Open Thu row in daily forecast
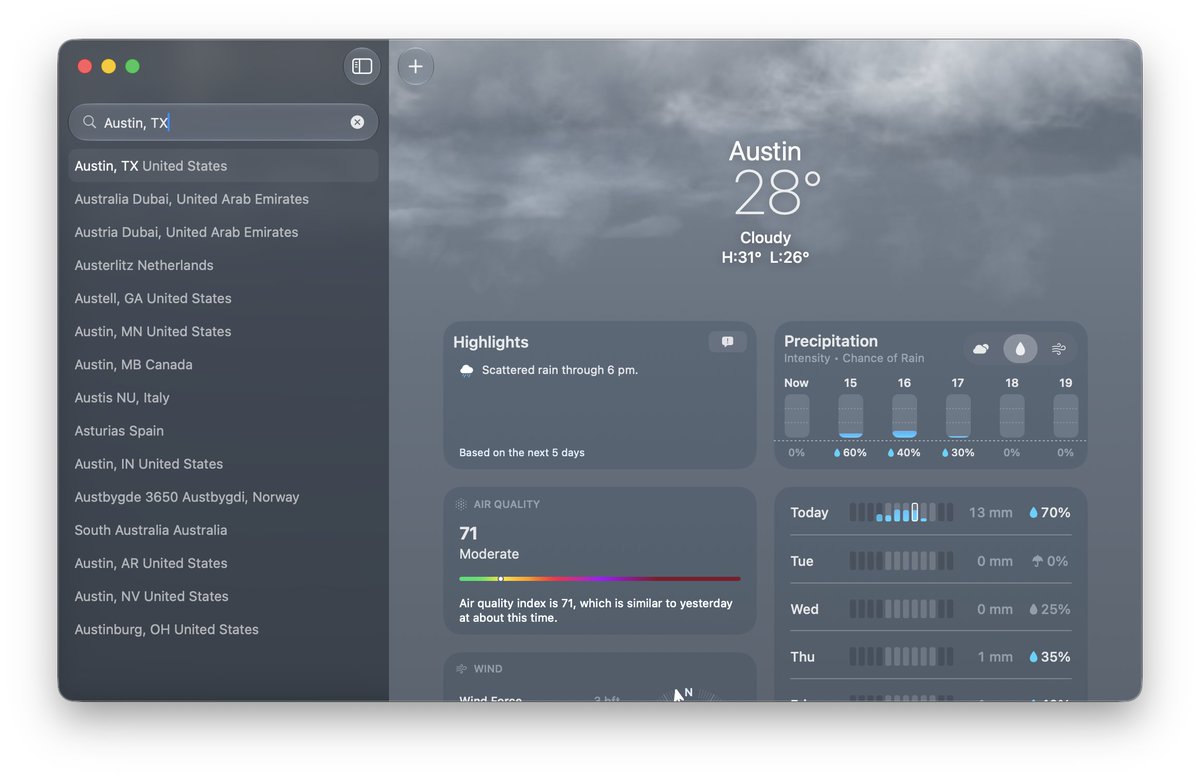 click(930, 657)
